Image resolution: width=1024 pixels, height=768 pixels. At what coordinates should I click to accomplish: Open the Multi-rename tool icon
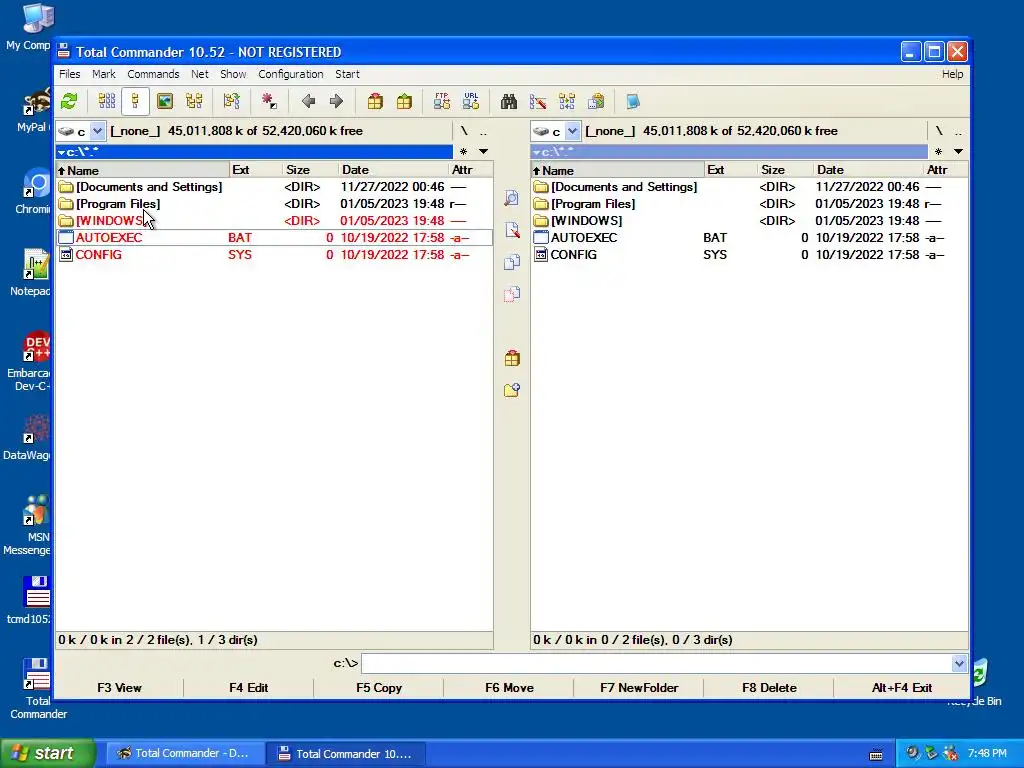point(538,101)
